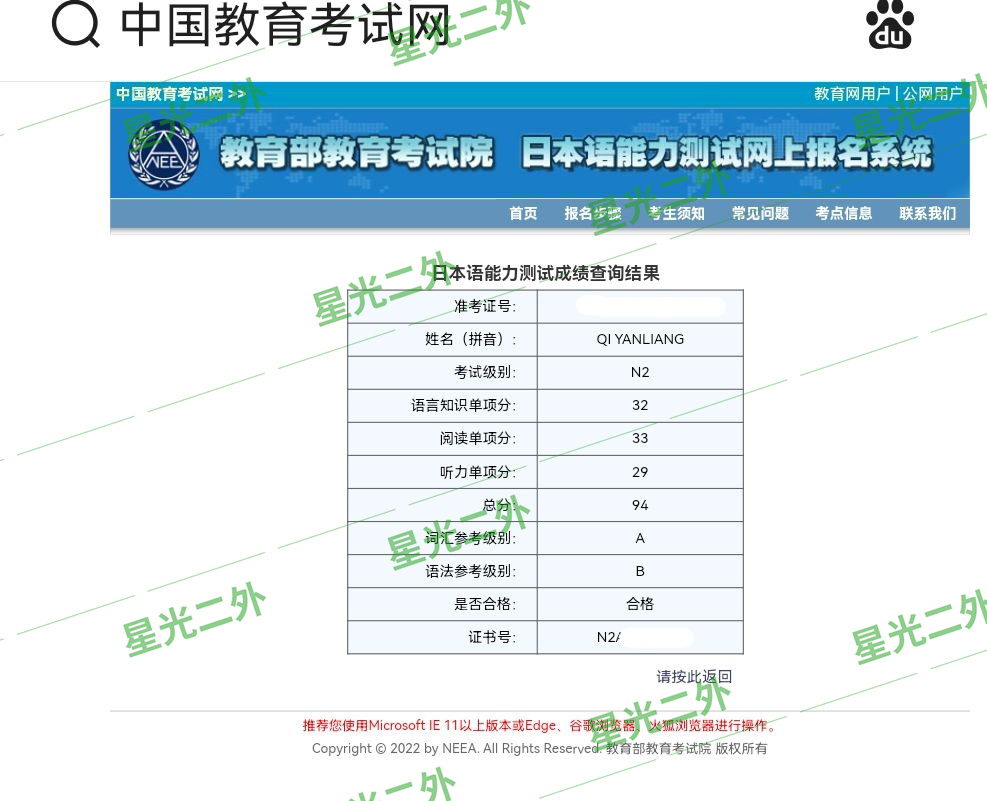Click the 姓名（拼音） label
This screenshot has height=801, width=987.
pyautogui.click(x=471, y=339)
